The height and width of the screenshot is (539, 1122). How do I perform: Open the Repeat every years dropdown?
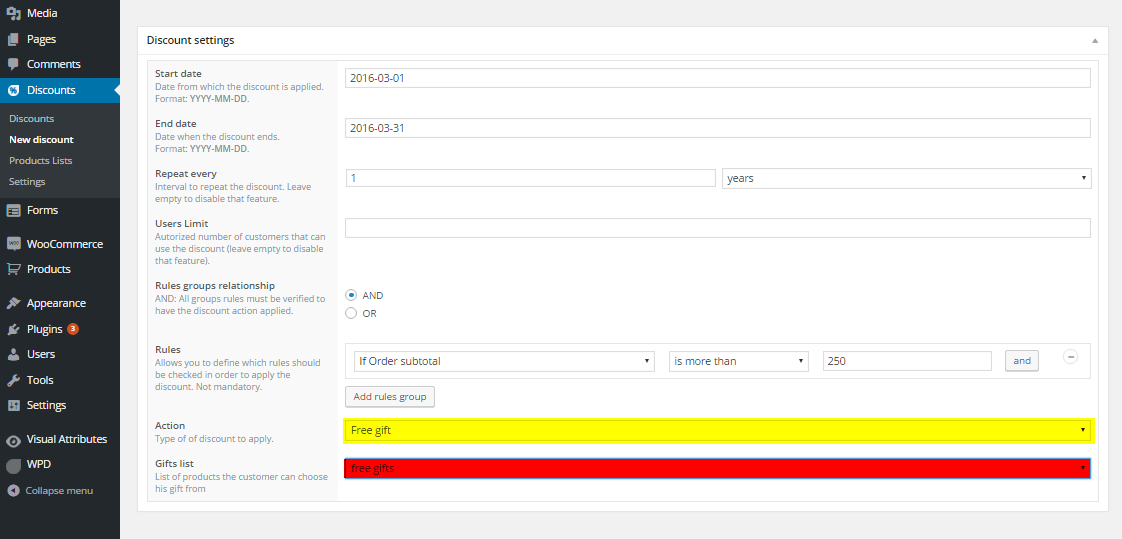[907, 178]
